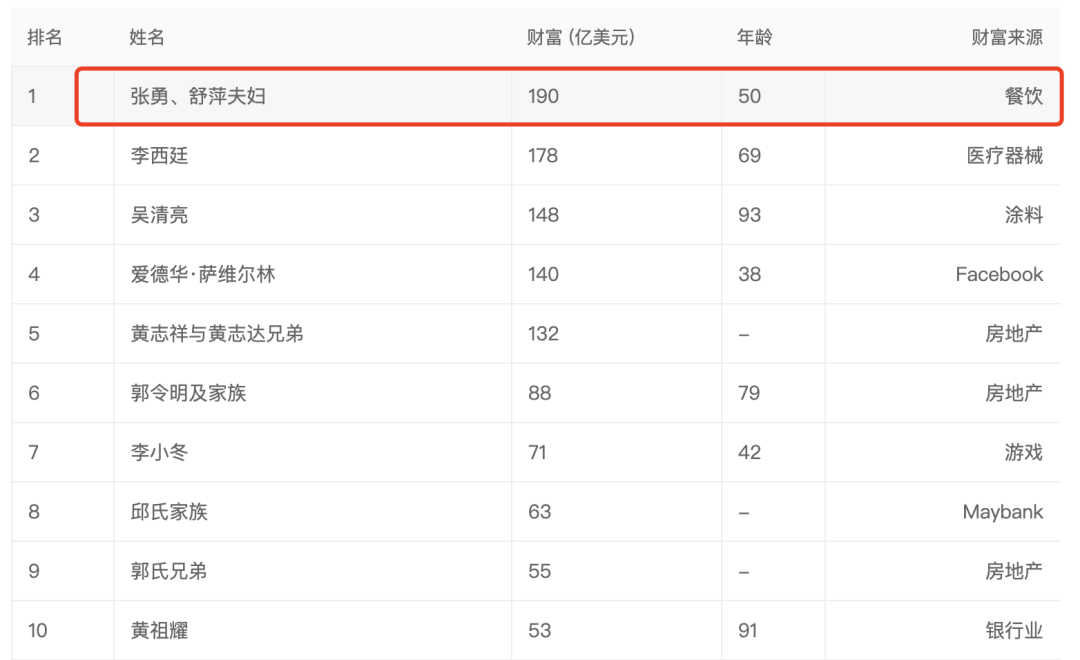Click the 财富 (亿美元) column header
Image resolution: width=1080 pixels, height=660 pixels.
click(x=581, y=37)
